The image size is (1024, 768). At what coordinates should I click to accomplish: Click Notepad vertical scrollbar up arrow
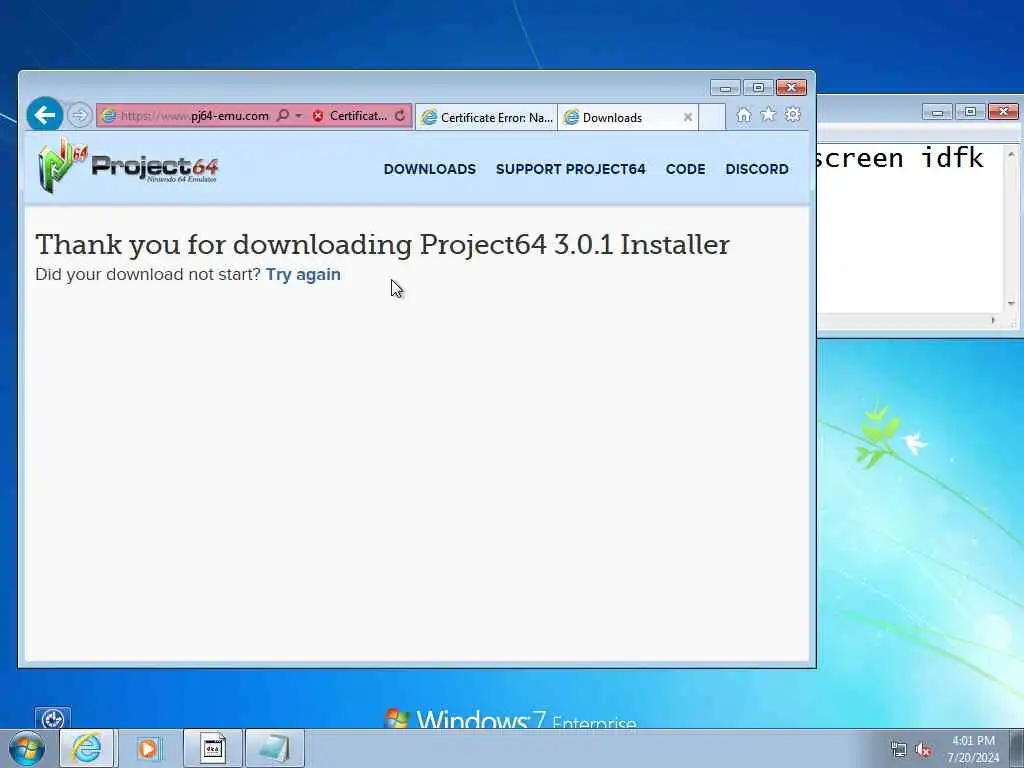click(x=1011, y=155)
